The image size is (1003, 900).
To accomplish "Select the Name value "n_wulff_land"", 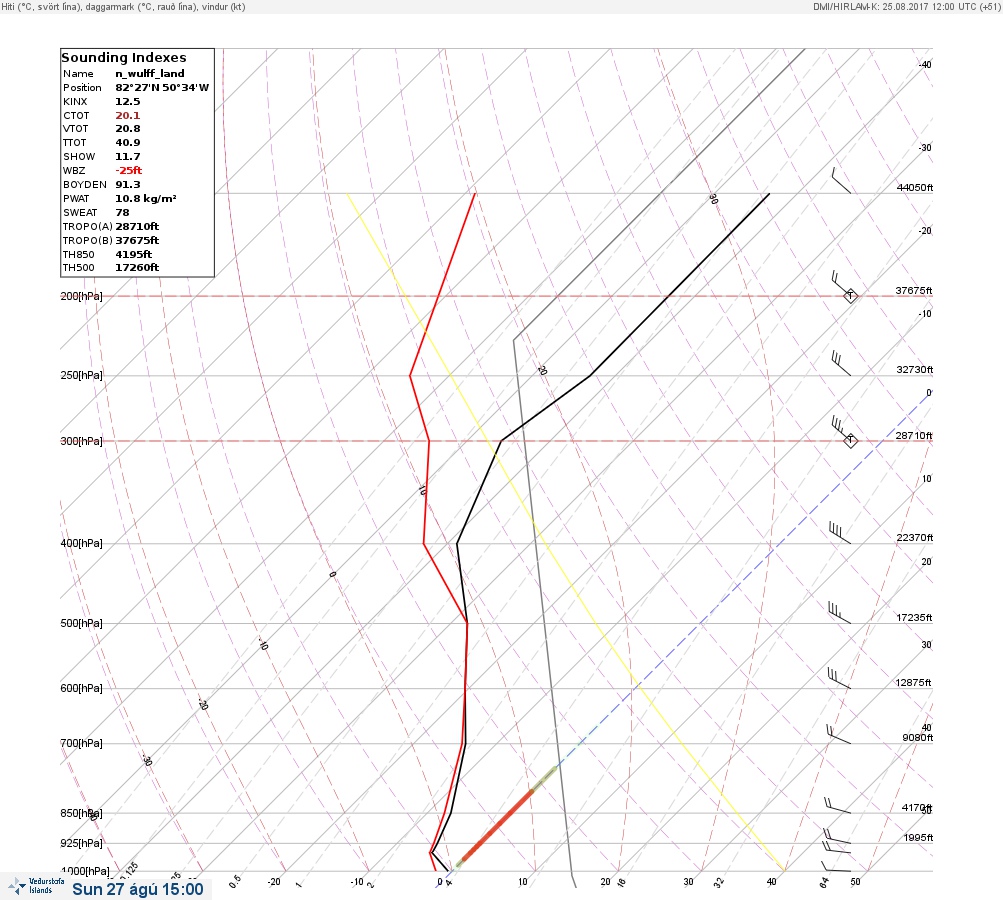I will point(150,74).
